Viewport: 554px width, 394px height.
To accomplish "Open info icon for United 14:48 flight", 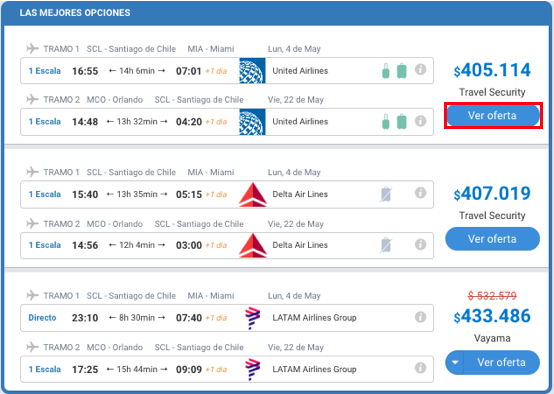I will point(420,121).
